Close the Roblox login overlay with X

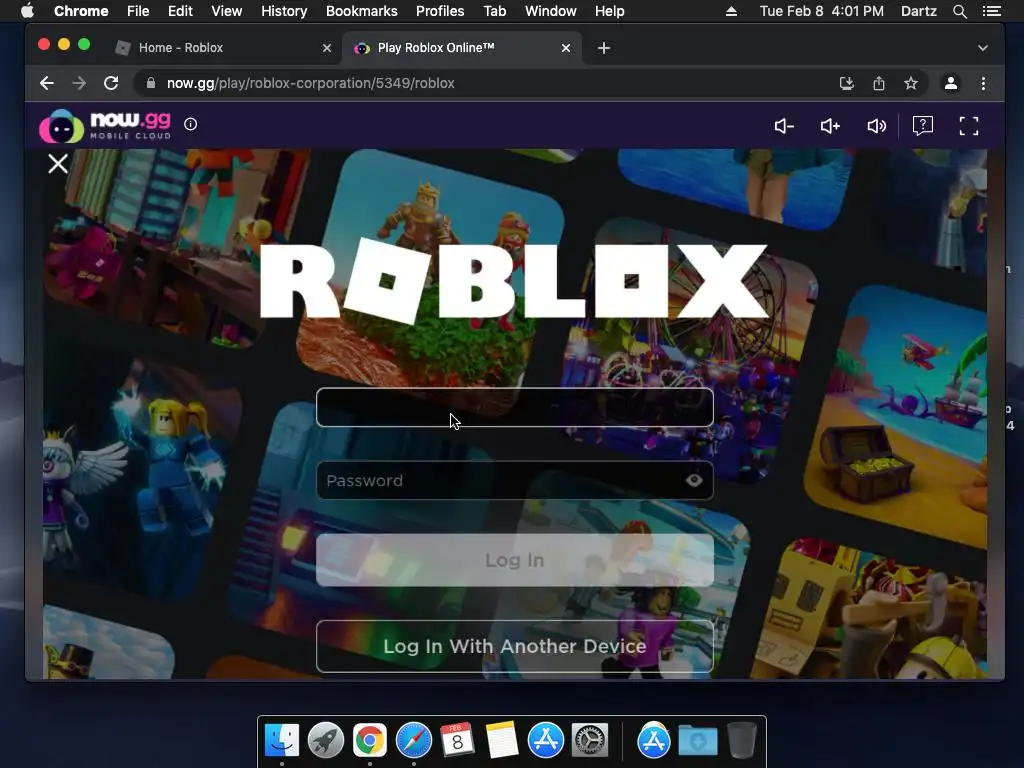coord(58,163)
